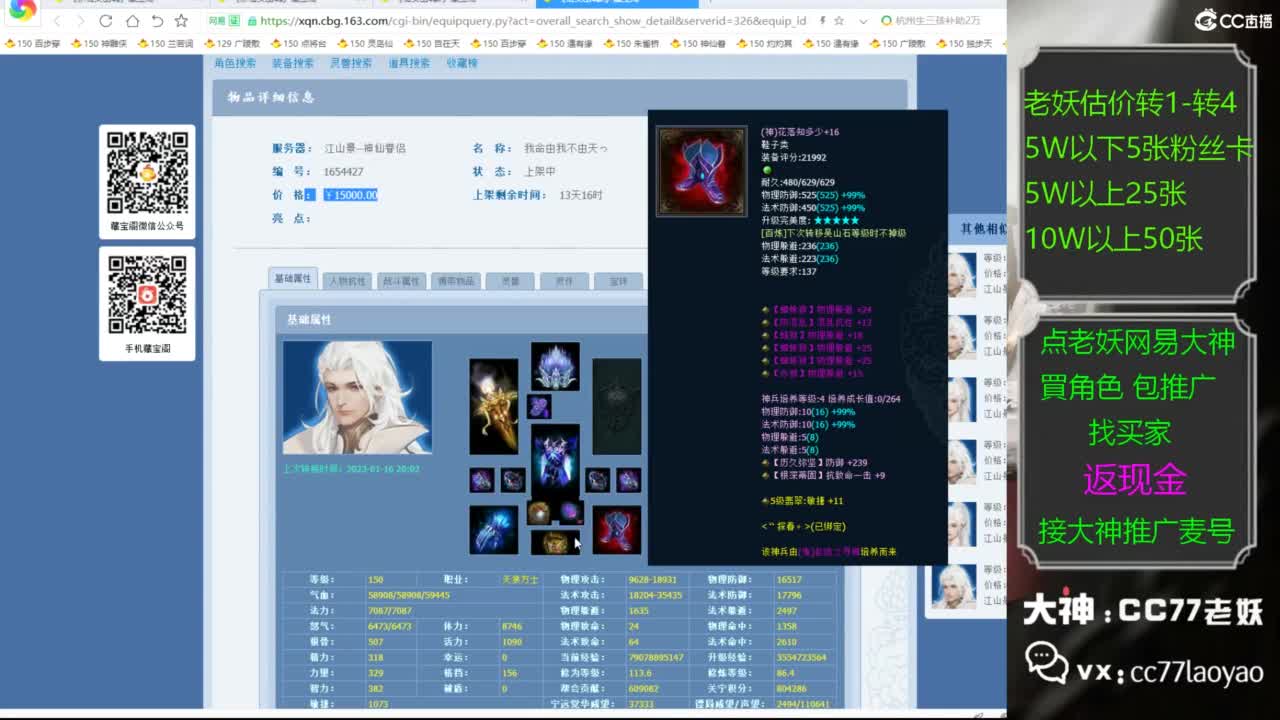Open the 装备搜索 navigation tab
1280x720 pixels.
coord(293,63)
